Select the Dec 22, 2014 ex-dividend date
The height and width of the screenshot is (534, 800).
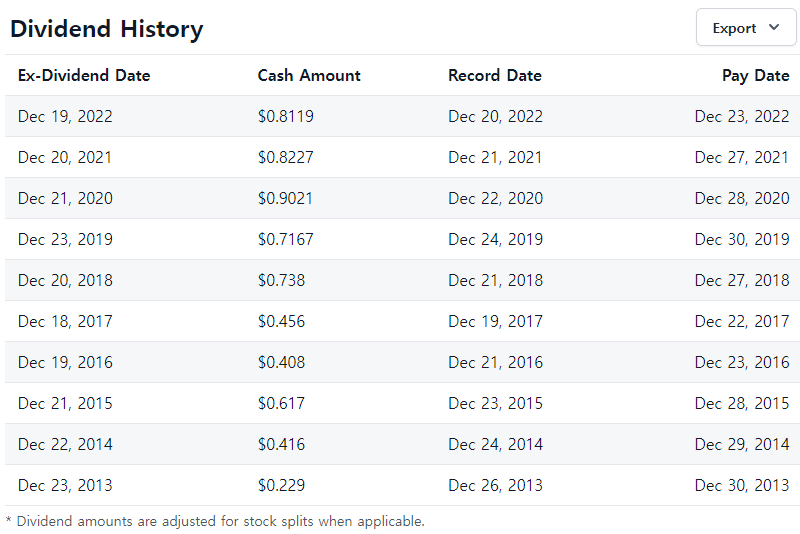click(x=65, y=444)
